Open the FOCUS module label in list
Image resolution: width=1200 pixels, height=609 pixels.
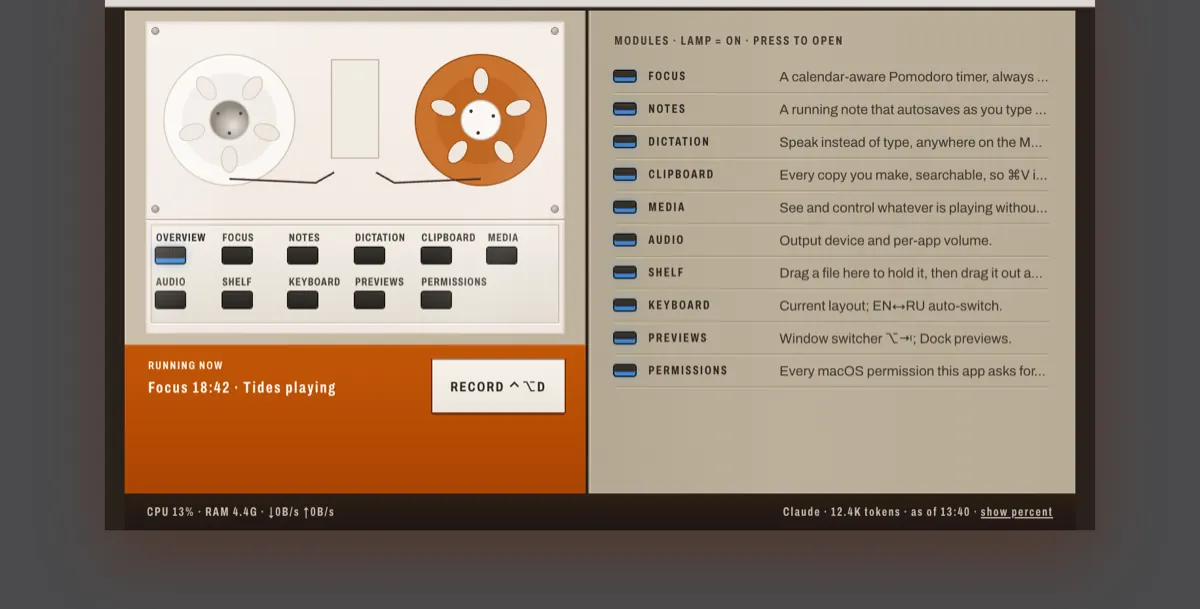pyautogui.click(x=667, y=76)
